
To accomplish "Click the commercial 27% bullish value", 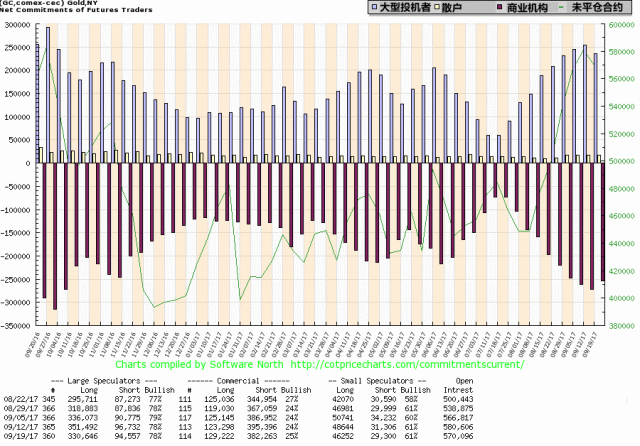I will [x=291, y=399].
